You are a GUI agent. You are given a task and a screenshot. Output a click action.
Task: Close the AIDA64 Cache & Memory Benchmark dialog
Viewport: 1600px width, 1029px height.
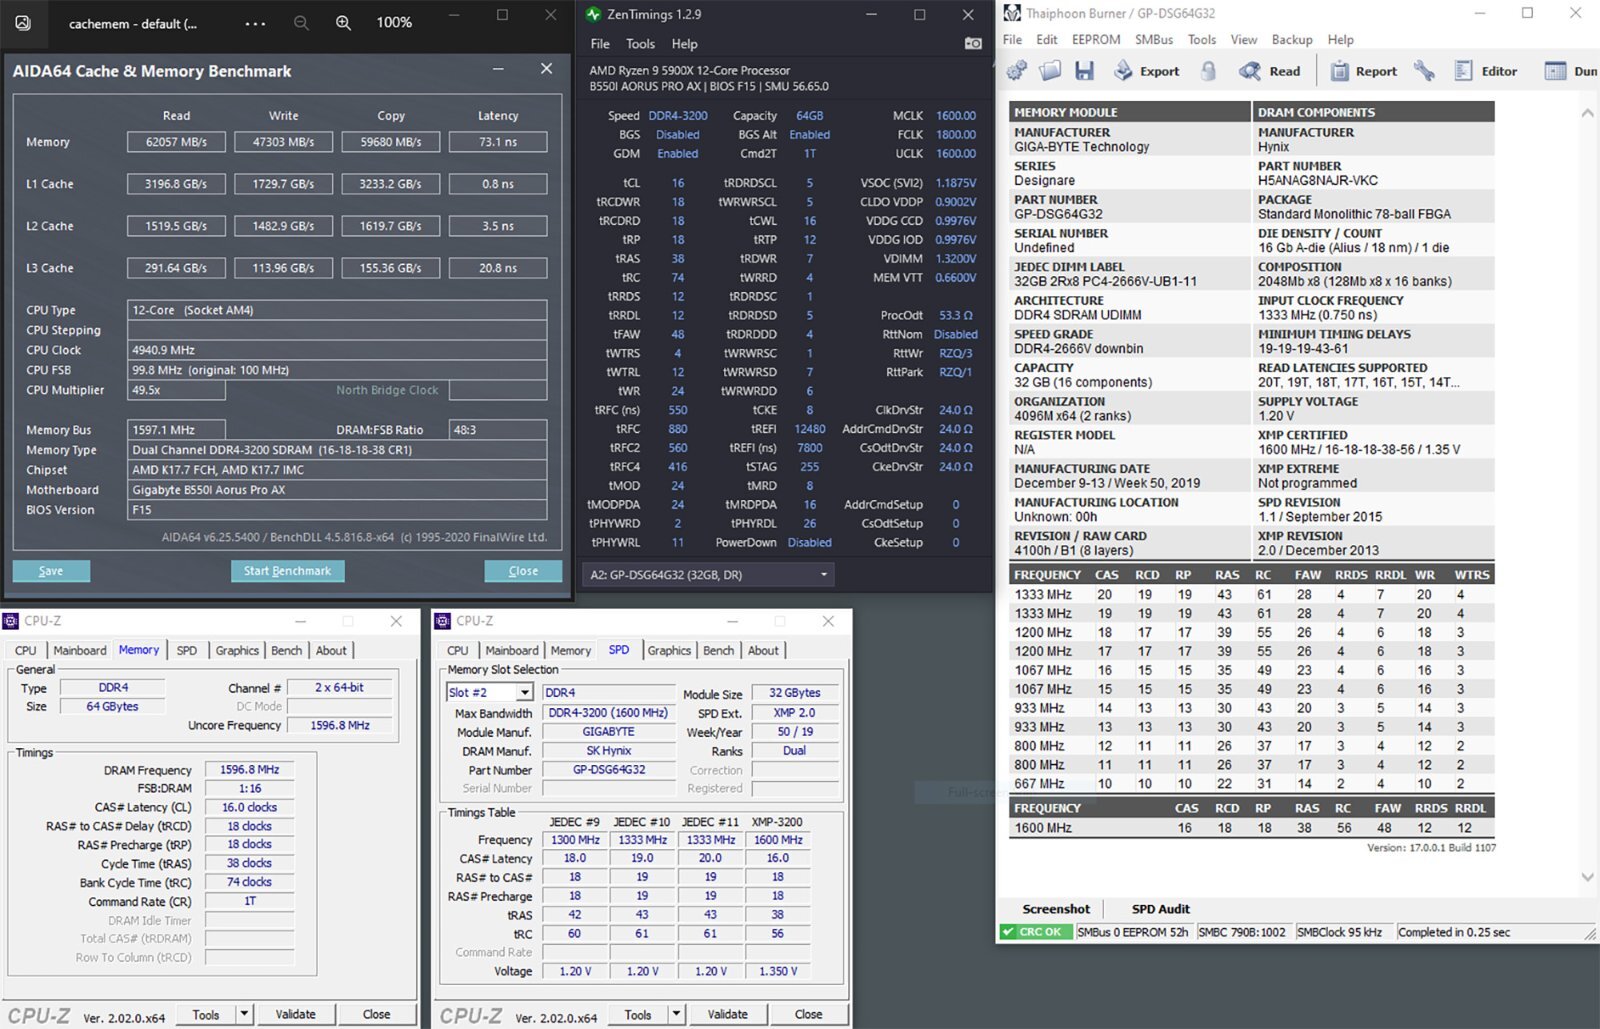pyautogui.click(x=546, y=69)
